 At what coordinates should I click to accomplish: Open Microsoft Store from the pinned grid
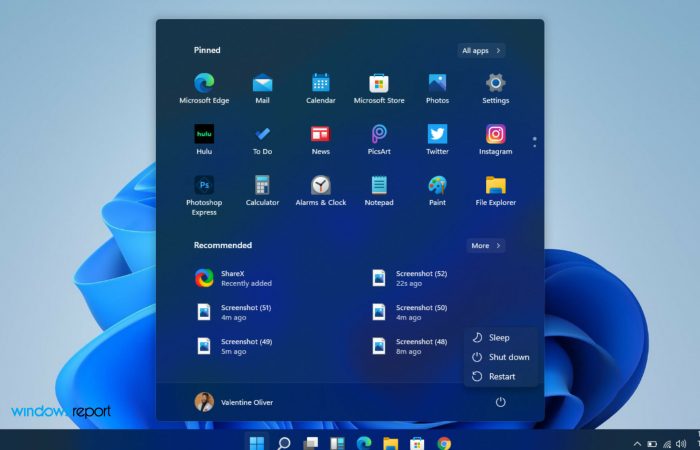[379, 89]
